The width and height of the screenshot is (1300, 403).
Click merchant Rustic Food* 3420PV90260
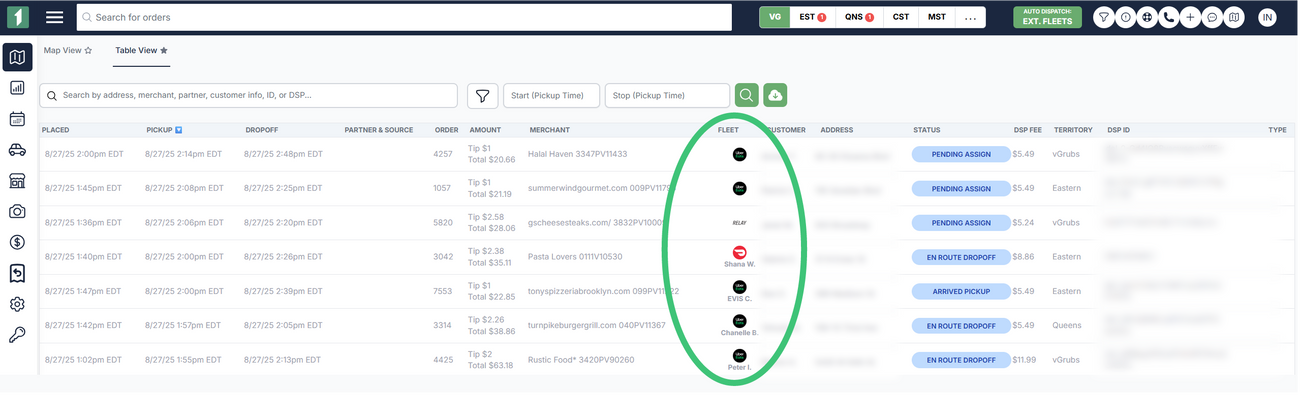pos(581,359)
